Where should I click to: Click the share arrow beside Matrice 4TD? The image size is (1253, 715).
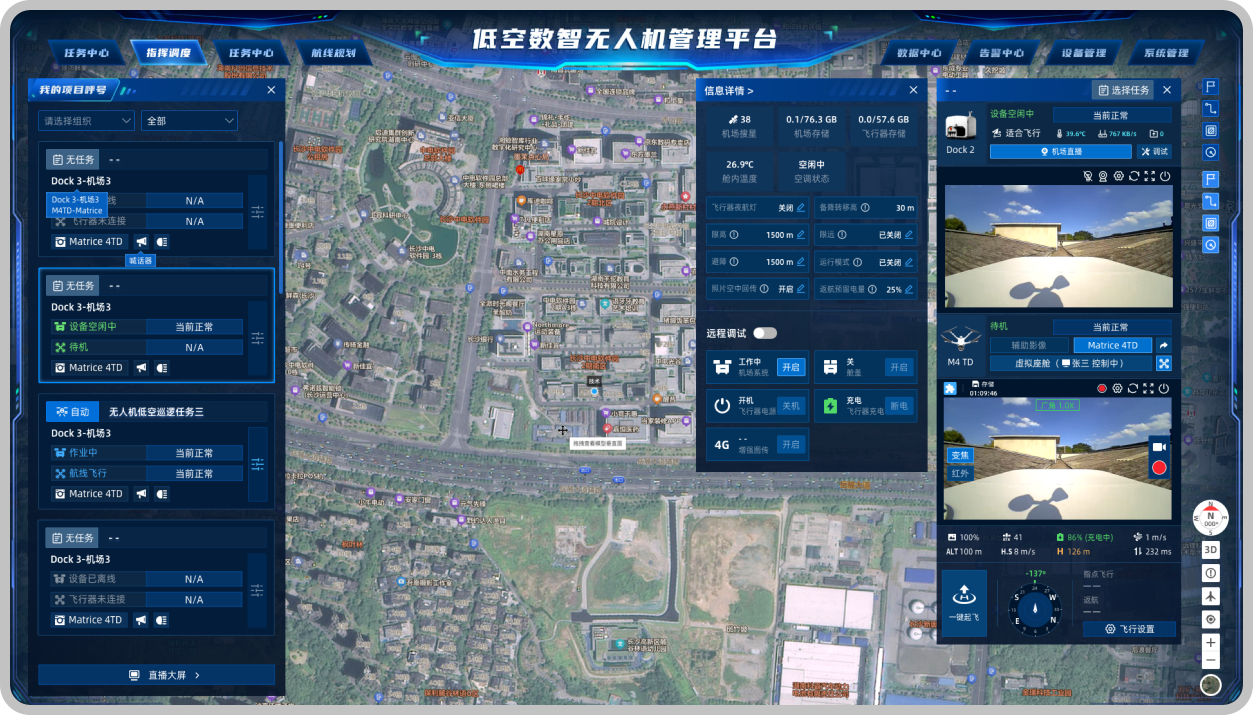click(1163, 345)
